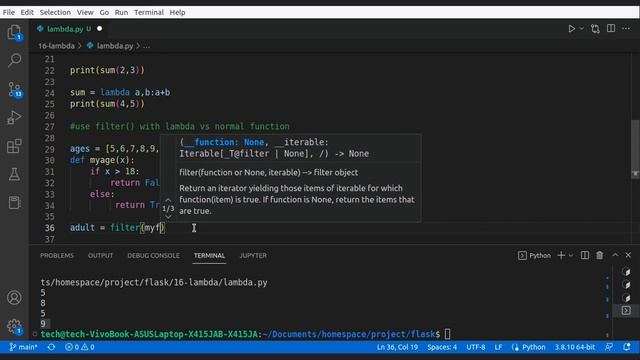Open the Help menu
Image resolution: width=640 pixels, height=360 pixels.
[178, 12]
